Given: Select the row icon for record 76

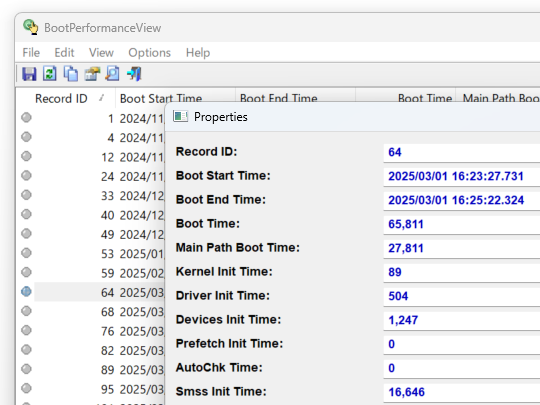Looking at the screenshot, I should 27,330.
